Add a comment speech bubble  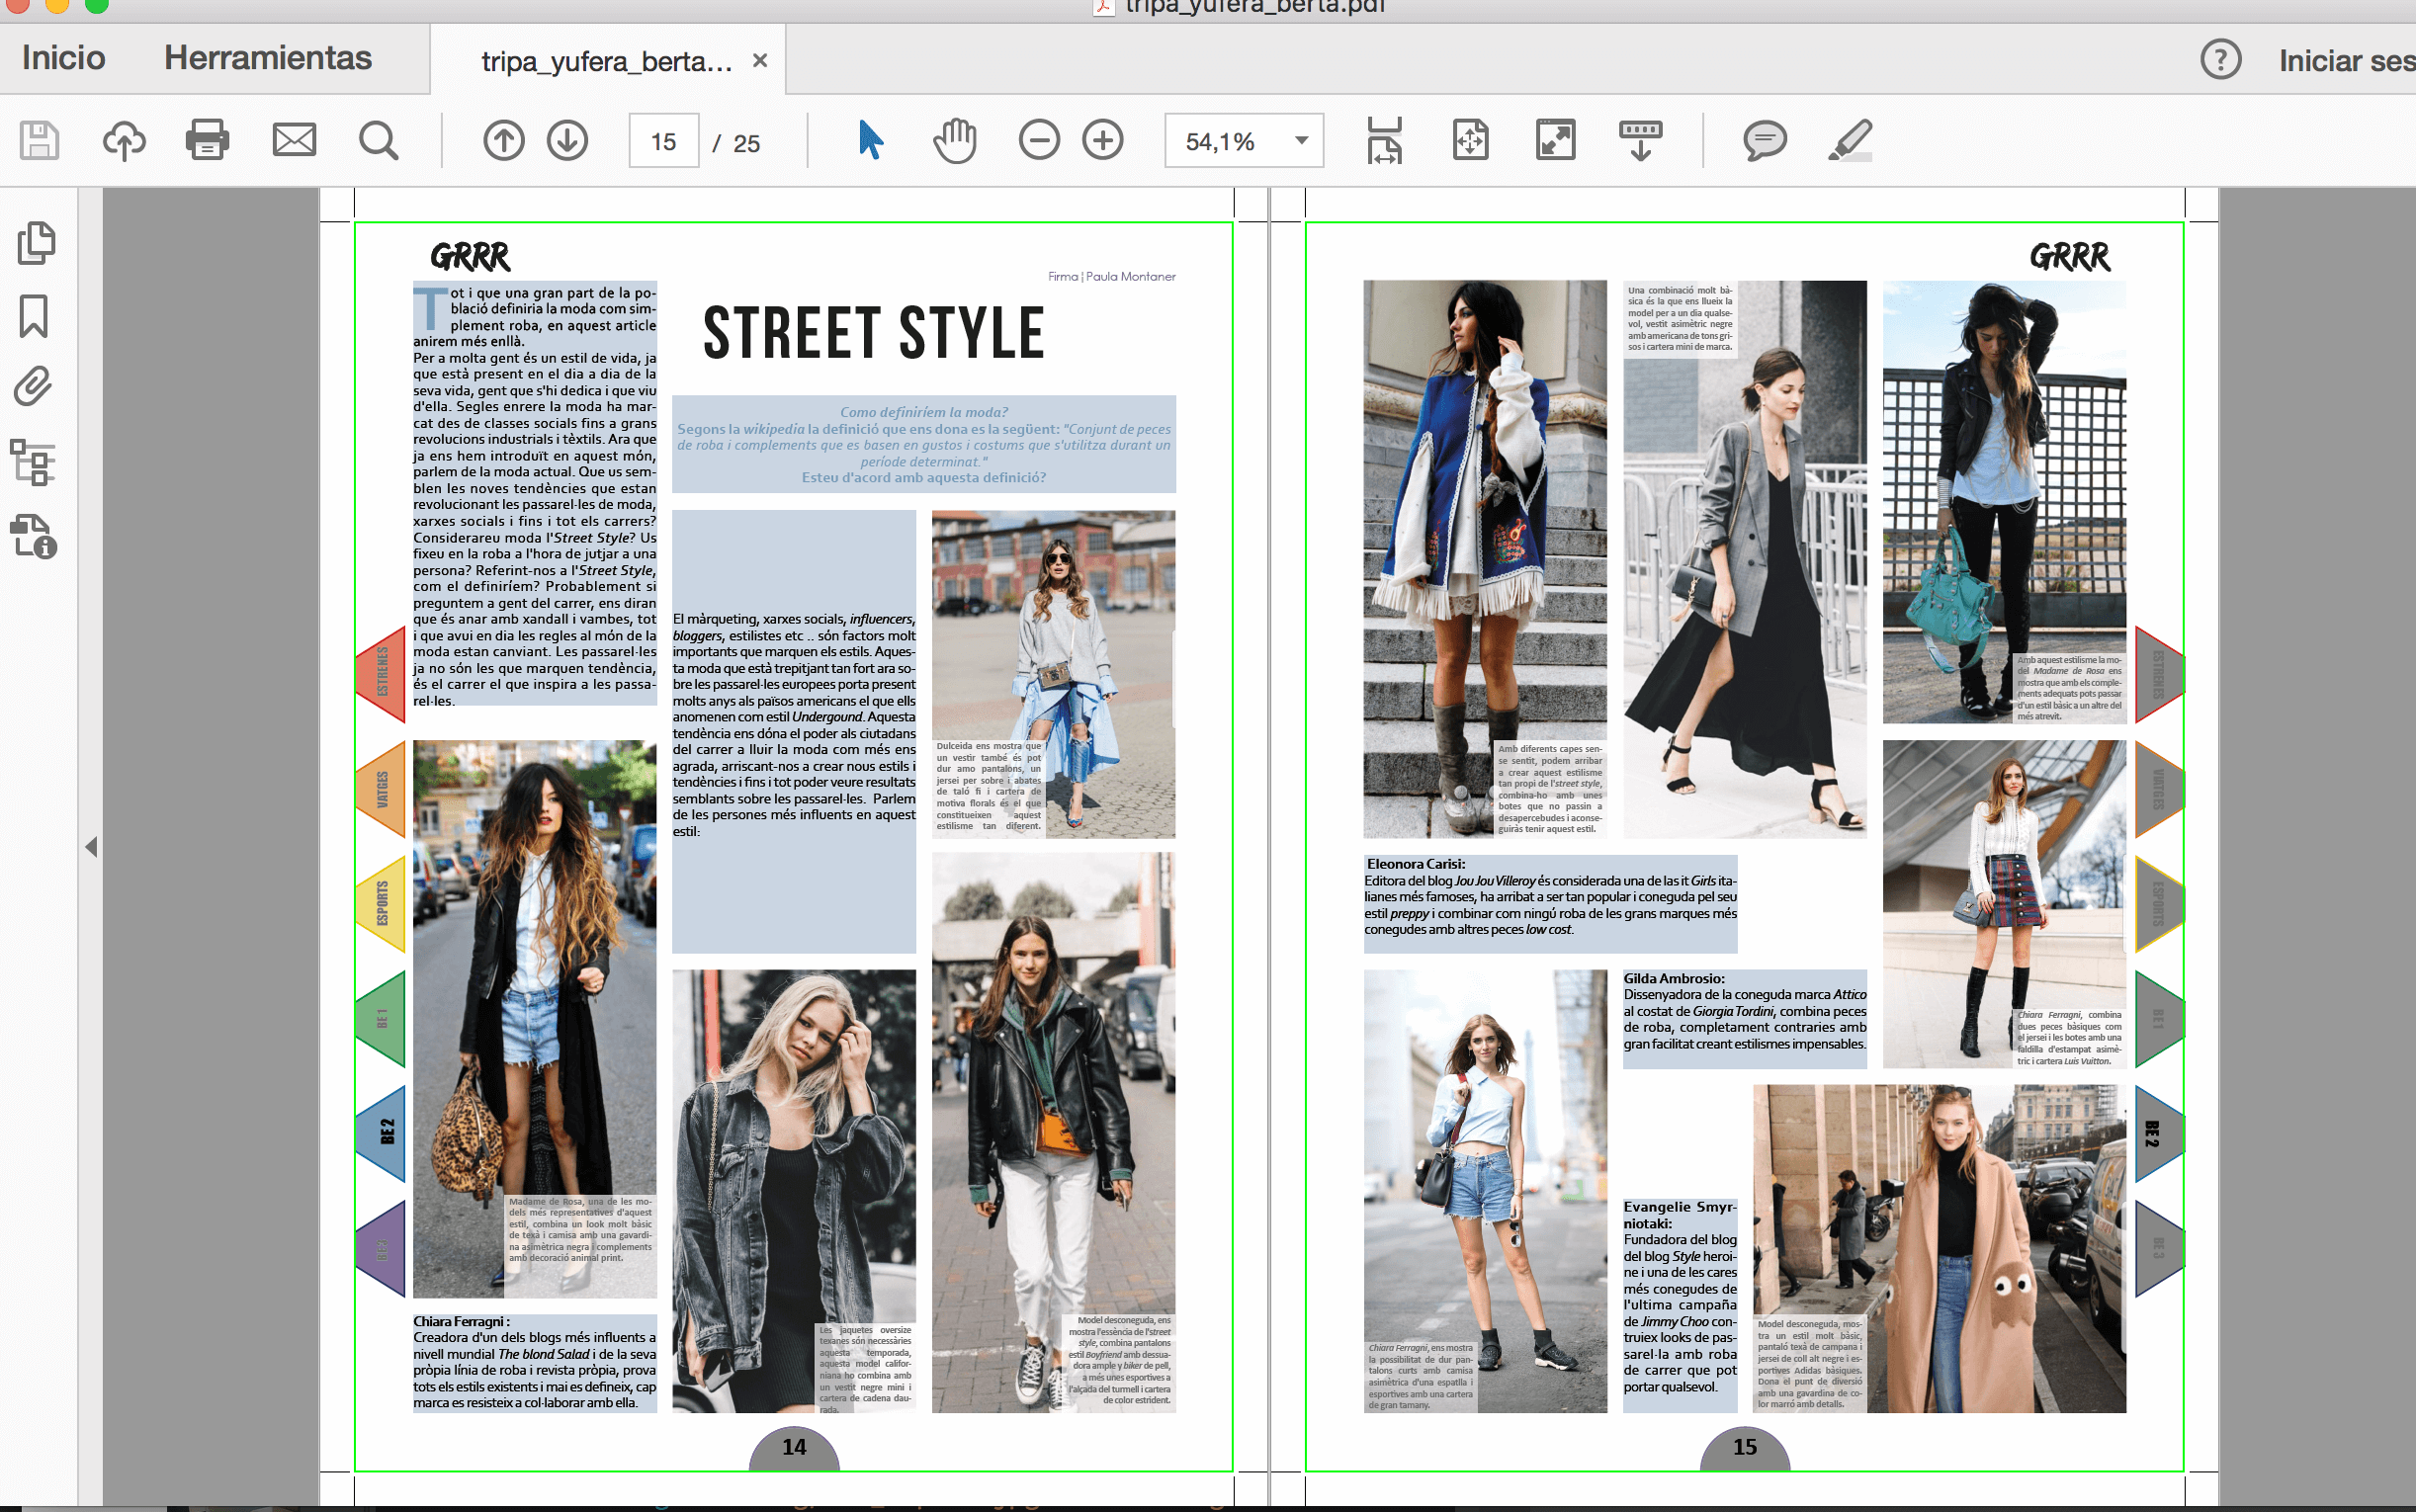point(1765,140)
